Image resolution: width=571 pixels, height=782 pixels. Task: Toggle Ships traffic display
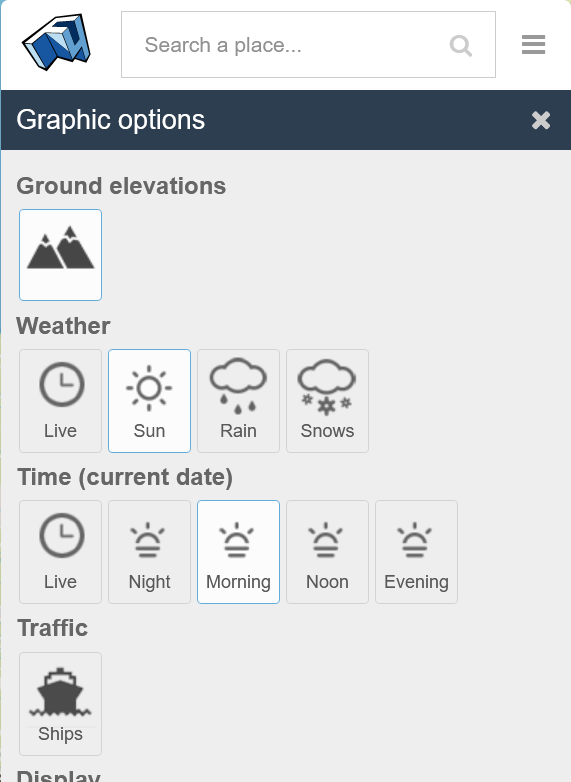60,704
